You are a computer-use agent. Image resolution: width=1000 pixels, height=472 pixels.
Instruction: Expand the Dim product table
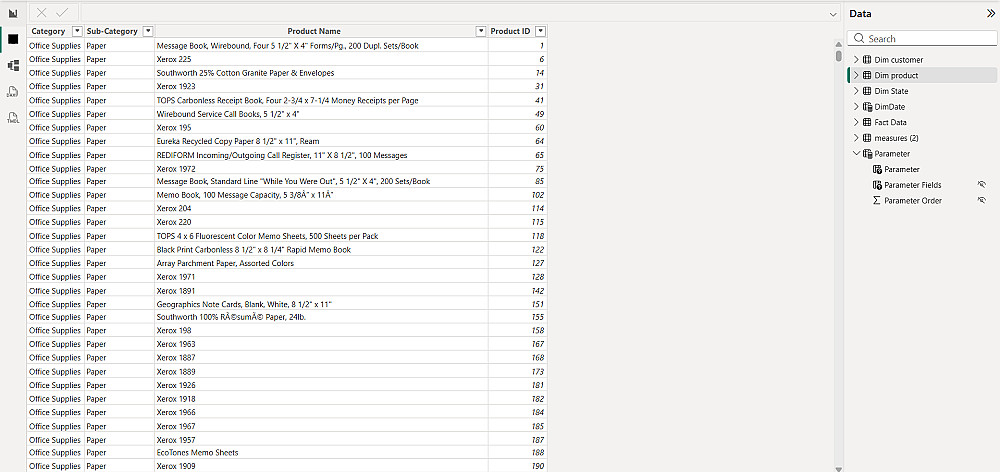coord(857,75)
